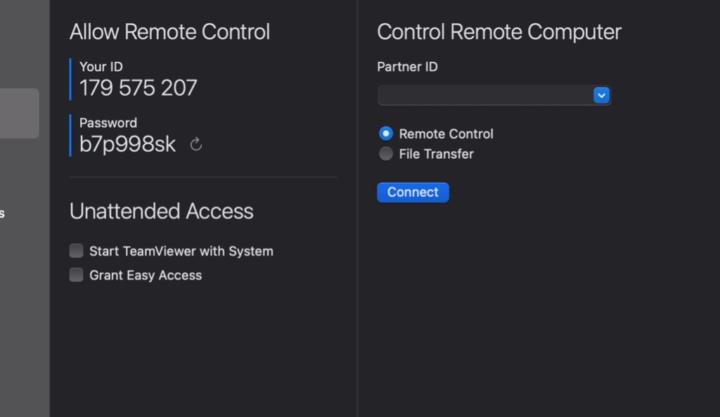720x417 pixels.
Task: Enable Start TeamViewer with System checkbox
Action: pos(76,251)
